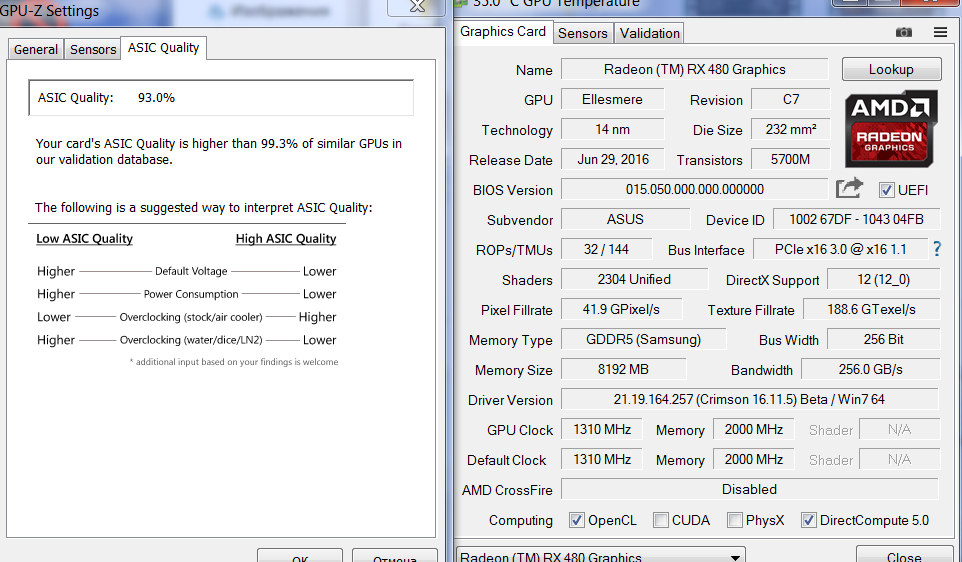Click the BIOS Version field value

click(695, 190)
